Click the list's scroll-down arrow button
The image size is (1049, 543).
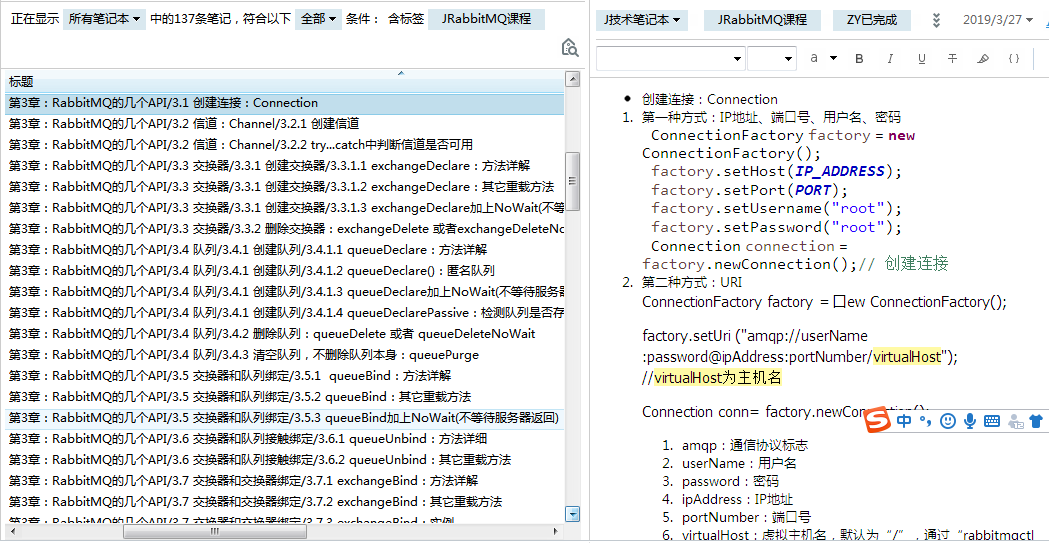(572, 514)
